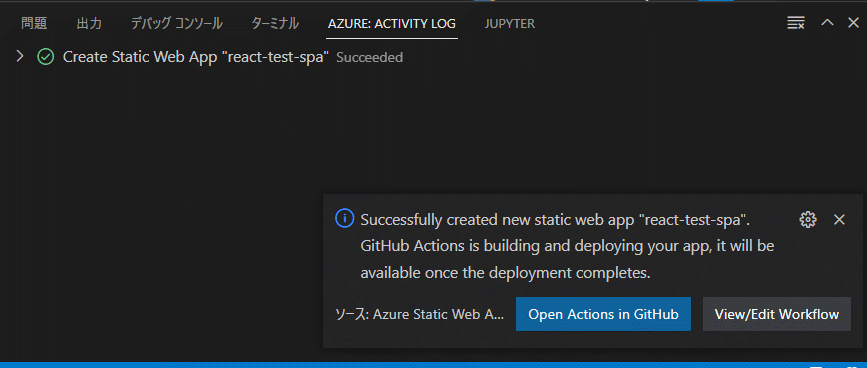Click the Succeeded status label
This screenshot has width=867, height=368.
[x=369, y=57]
